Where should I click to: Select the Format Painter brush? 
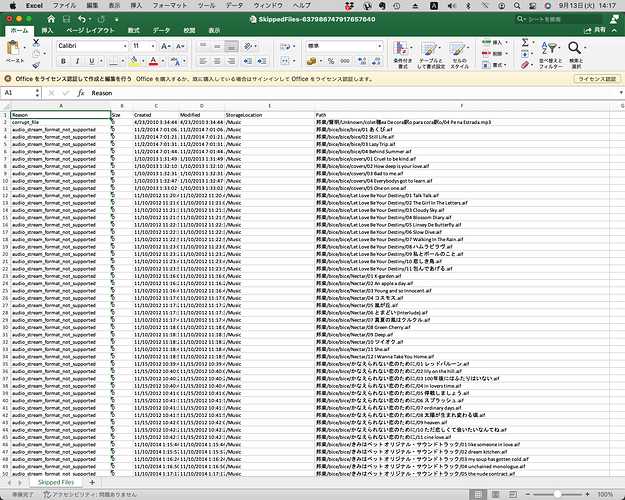[36, 64]
